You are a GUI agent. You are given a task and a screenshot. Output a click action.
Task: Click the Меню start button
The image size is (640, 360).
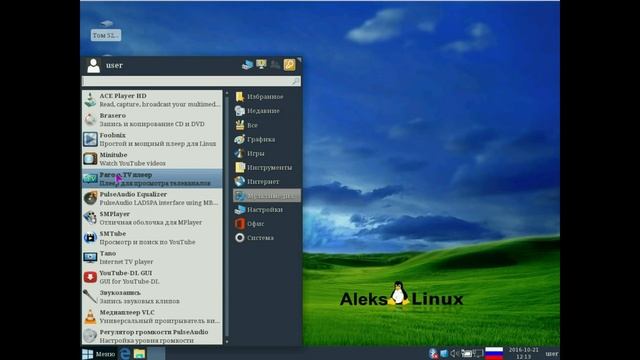[99, 354]
